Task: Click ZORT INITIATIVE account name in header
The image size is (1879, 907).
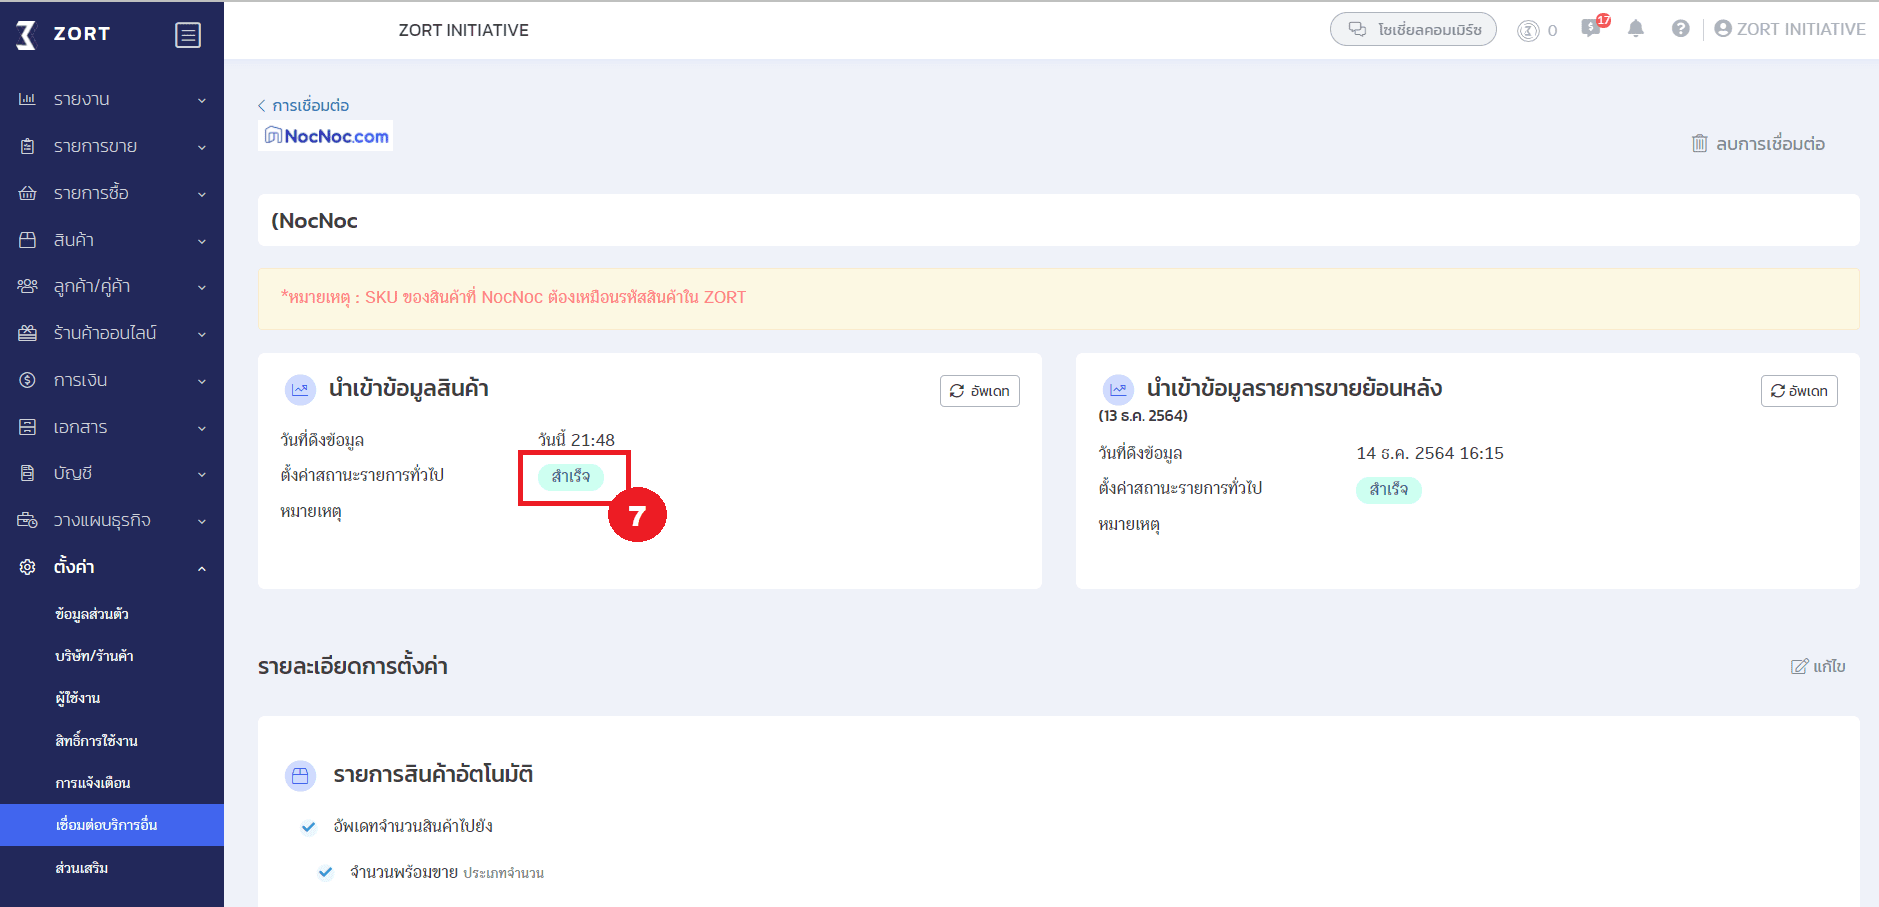Action: point(1801,29)
